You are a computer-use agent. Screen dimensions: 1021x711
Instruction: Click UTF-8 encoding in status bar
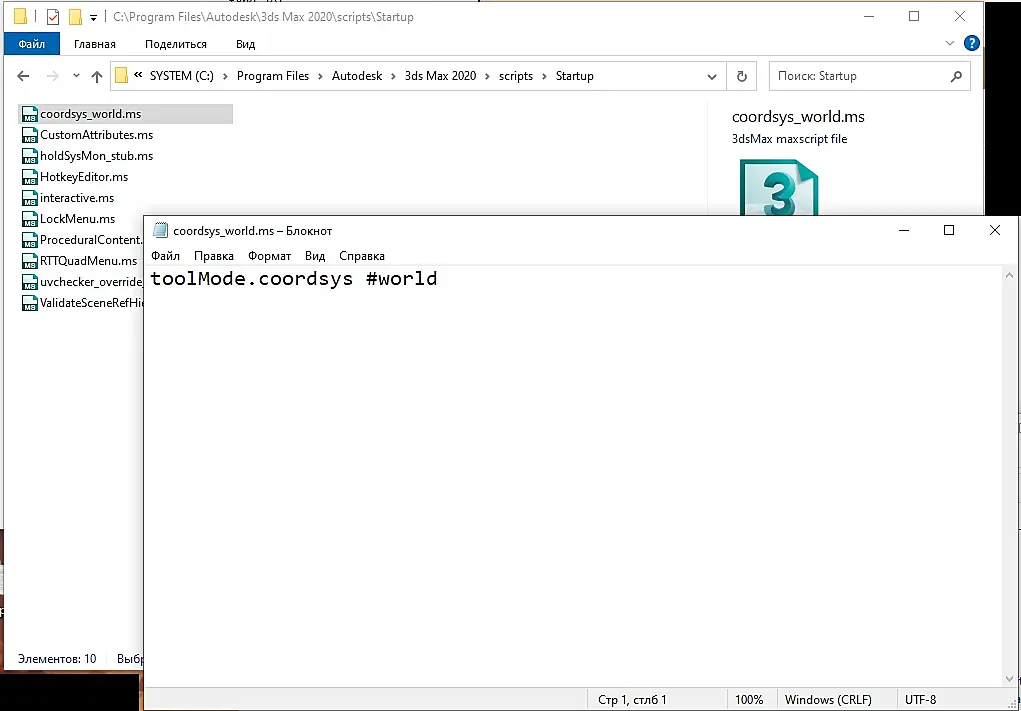point(921,700)
